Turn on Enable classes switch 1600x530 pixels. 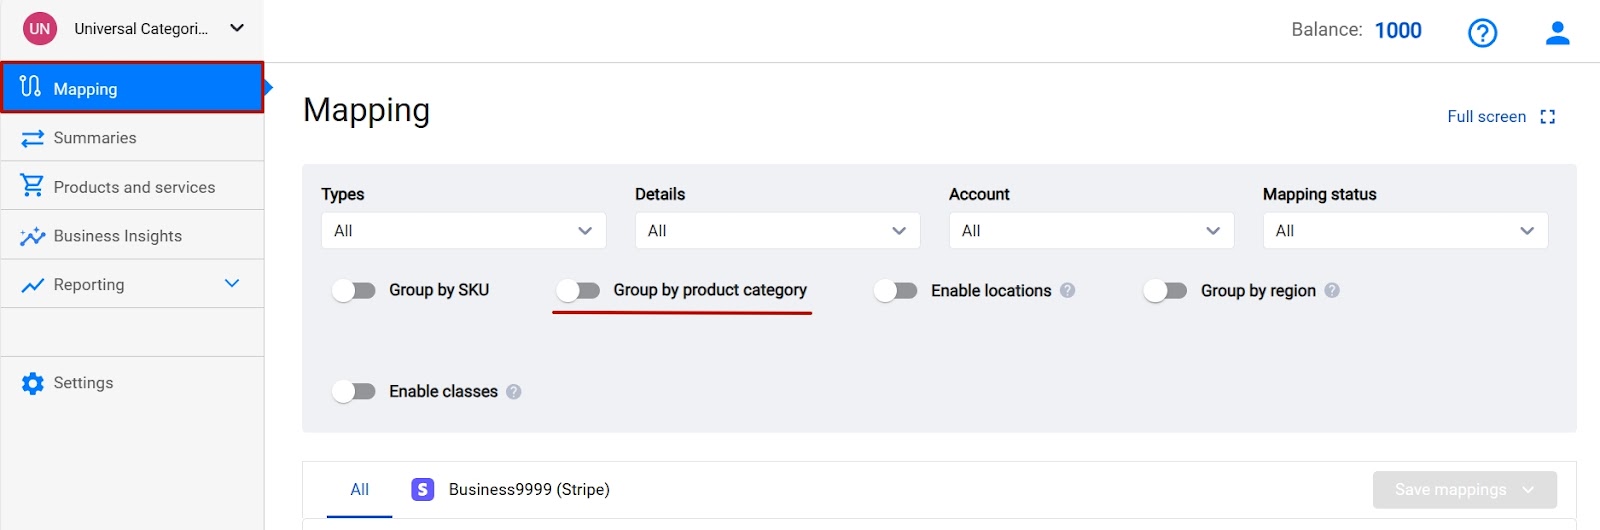tap(354, 391)
